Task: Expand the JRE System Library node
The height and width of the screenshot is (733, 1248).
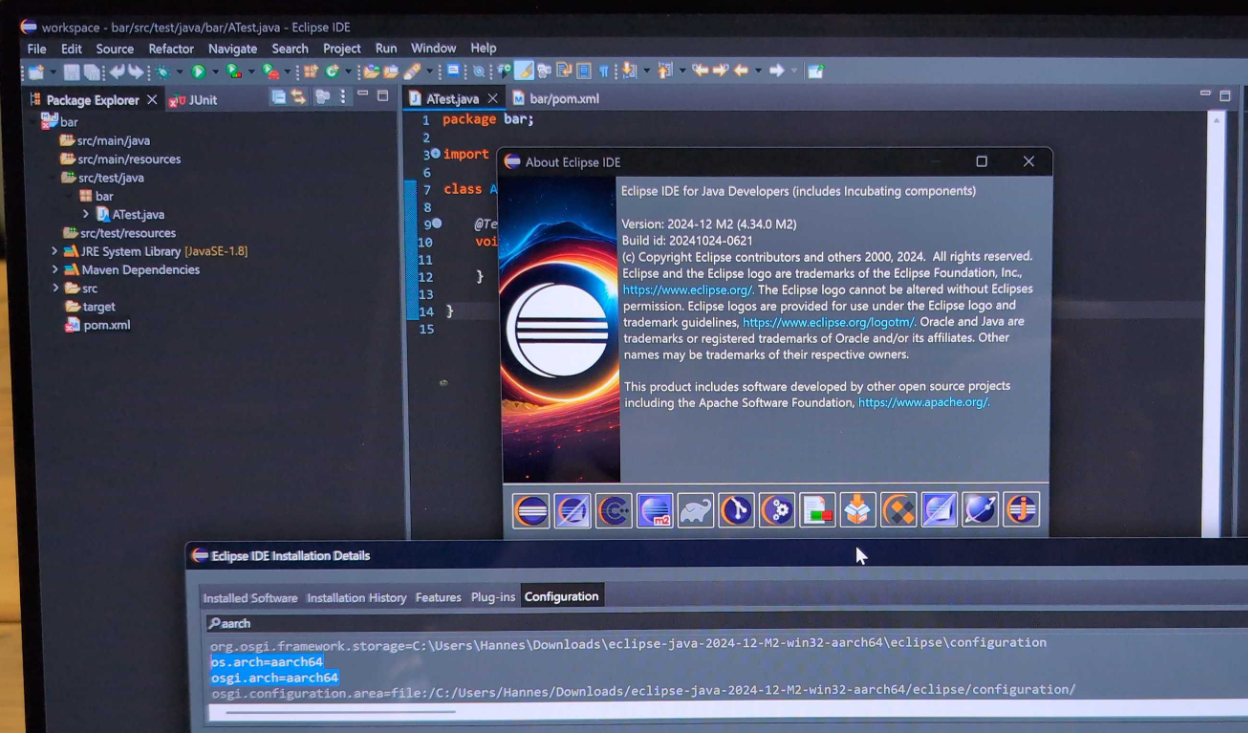Action: (x=54, y=251)
